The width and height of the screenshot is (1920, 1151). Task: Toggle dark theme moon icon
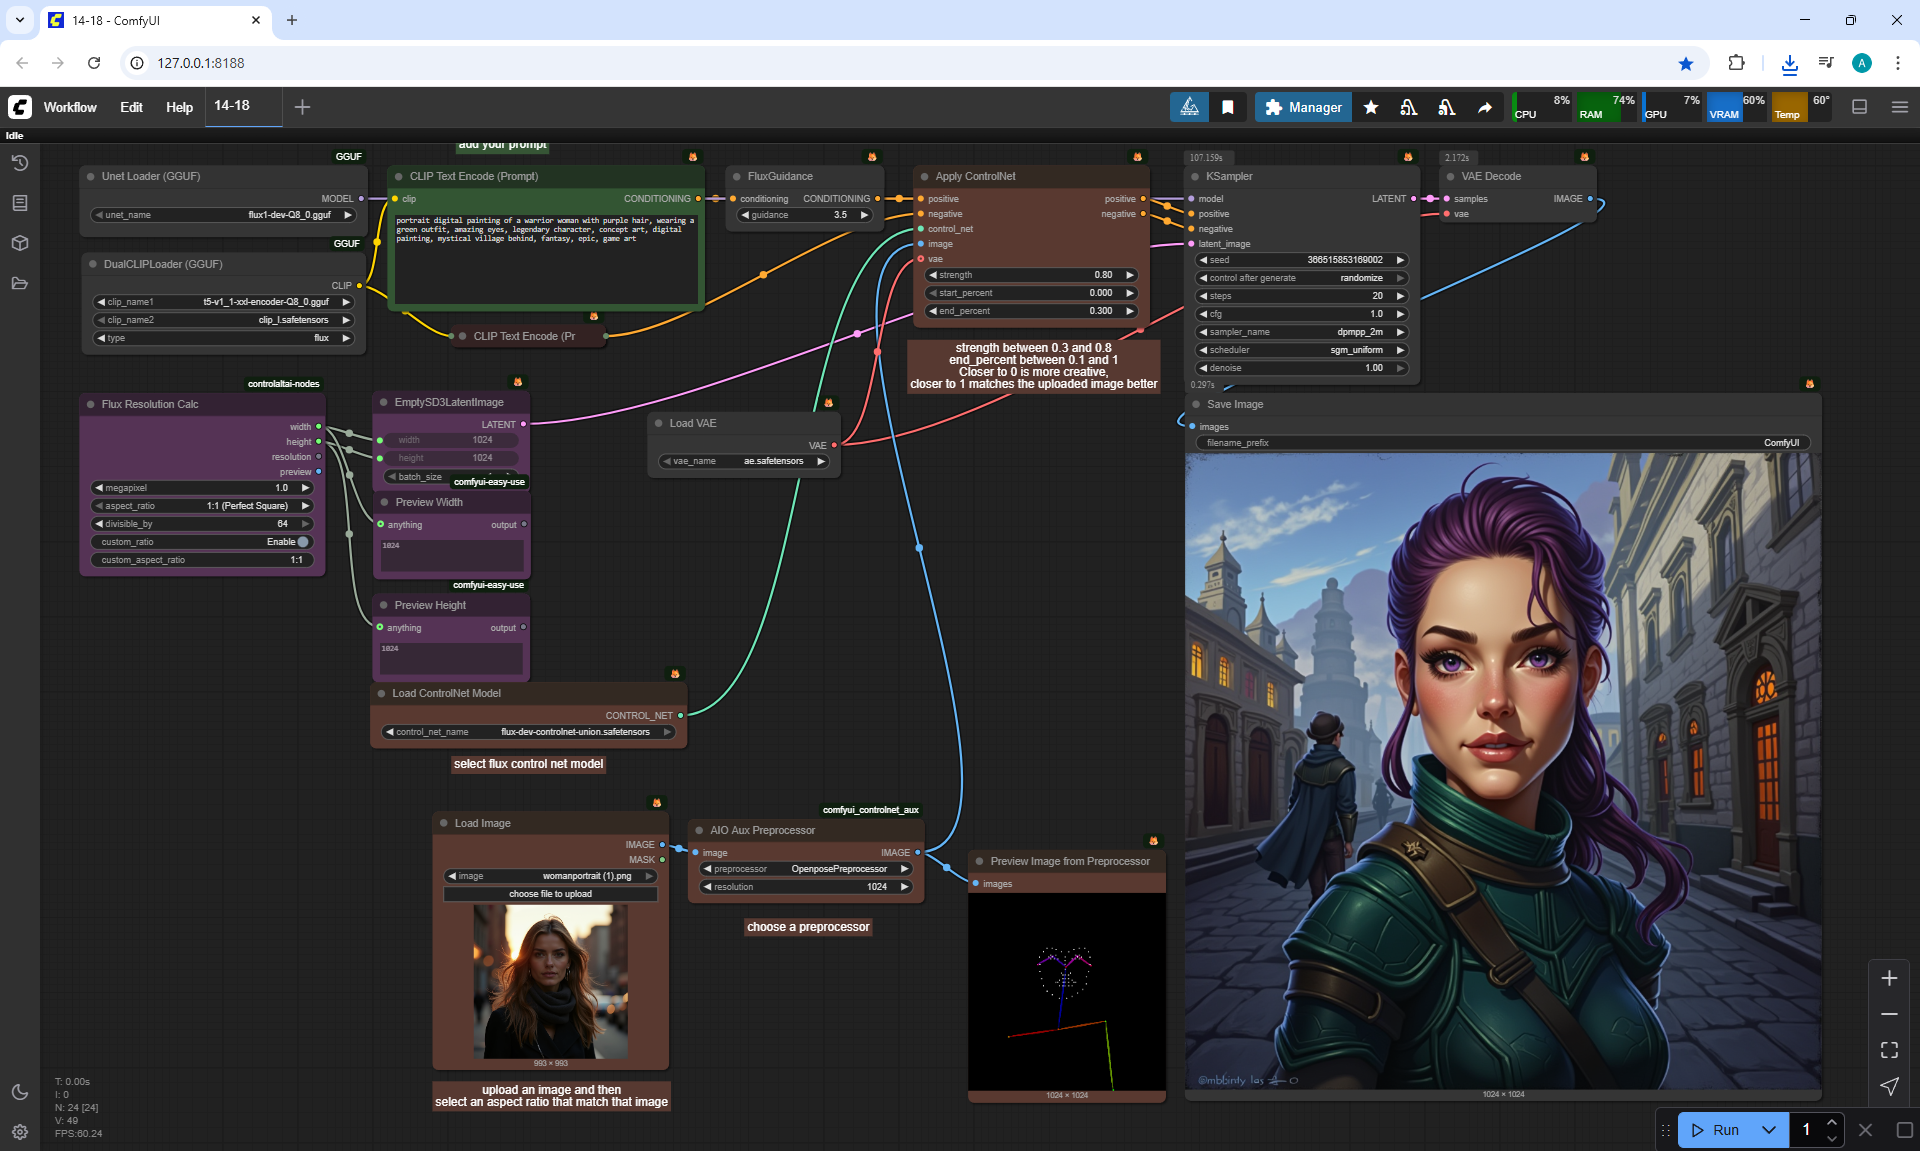click(20, 1092)
